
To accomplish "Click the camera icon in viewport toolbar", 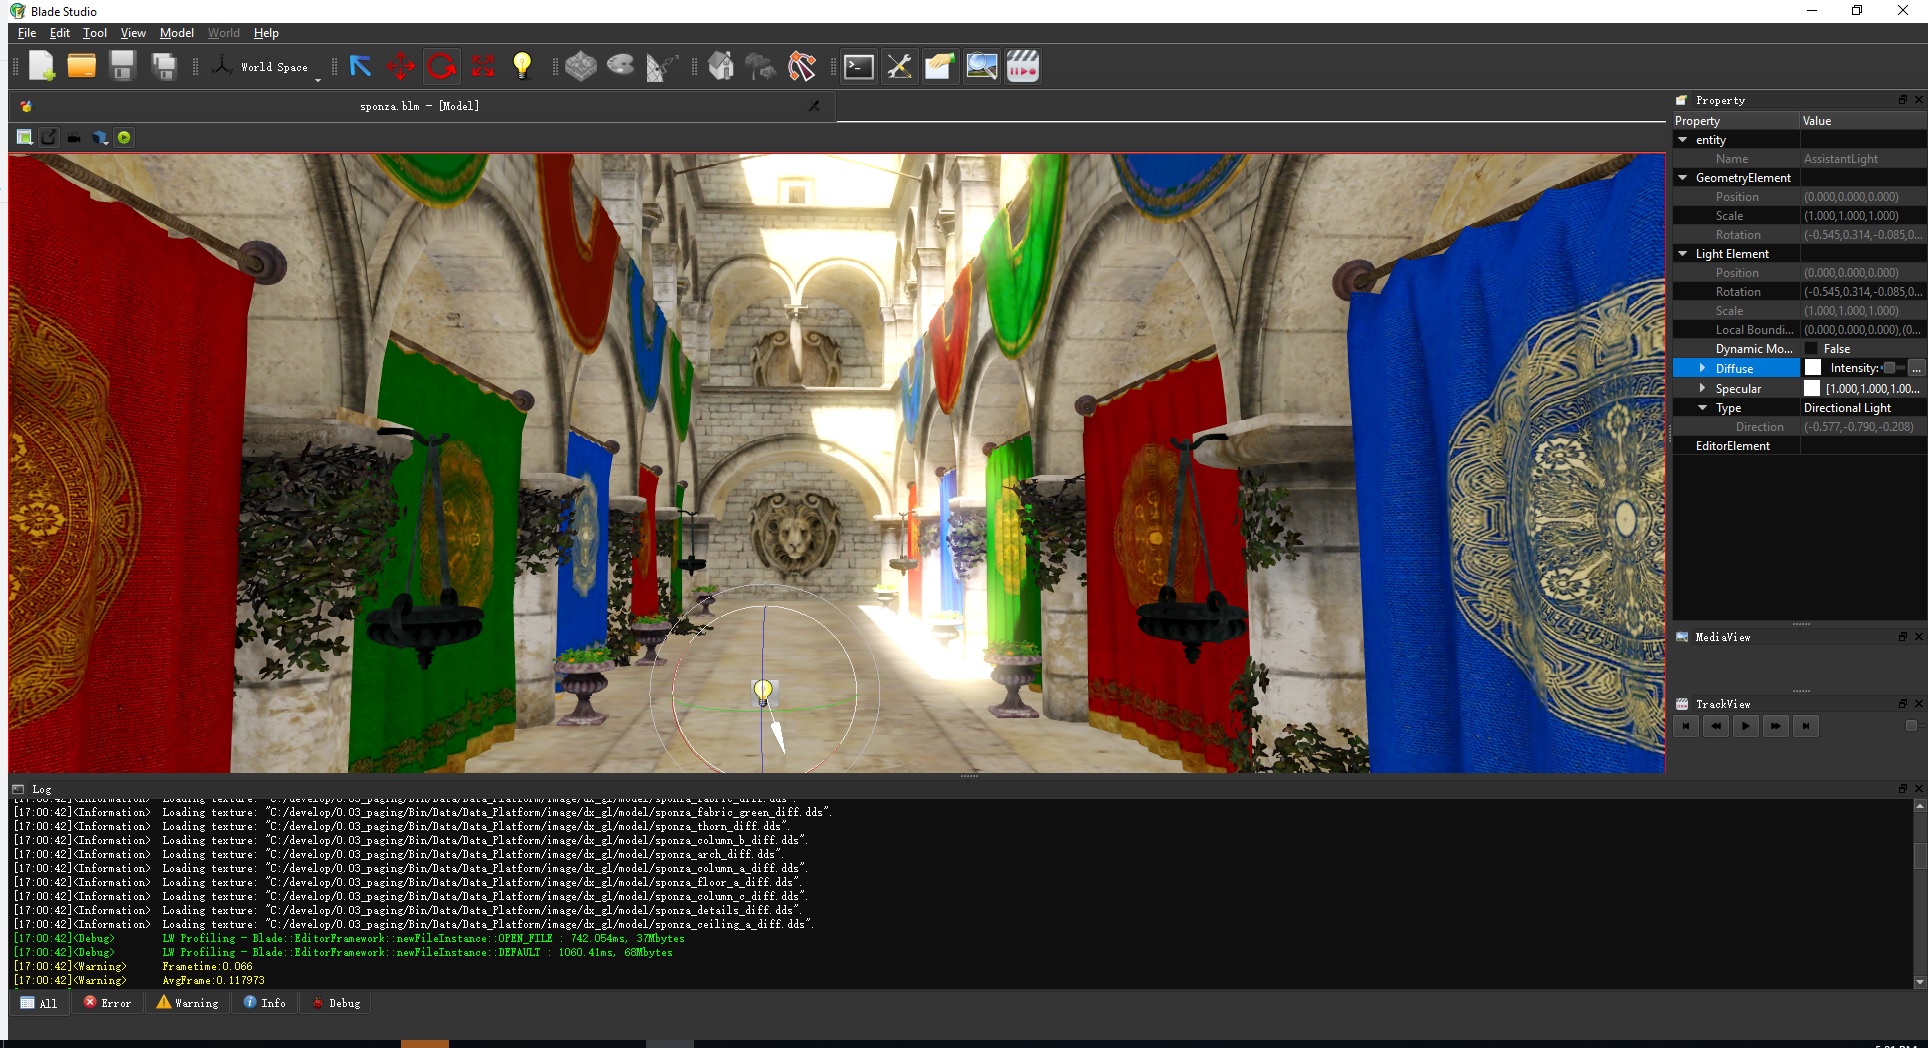I will [74, 138].
